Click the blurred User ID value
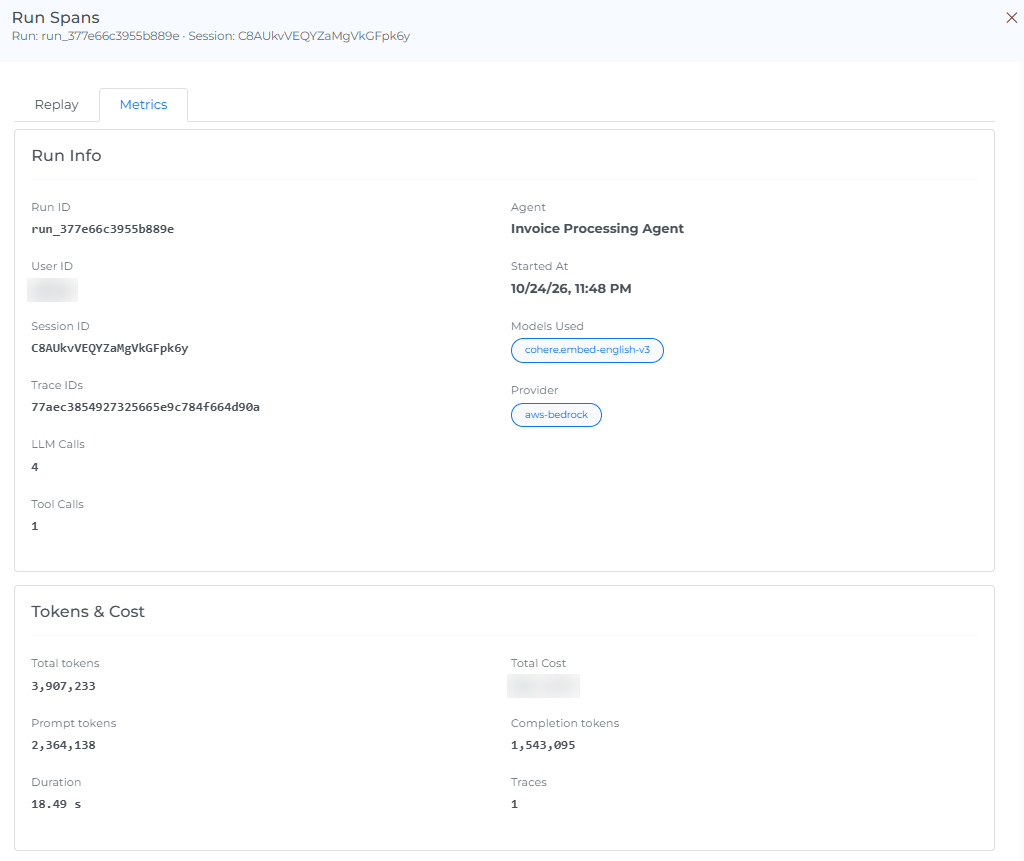The width and height of the screenshot is (1024, 861). [x=52, y=290]
